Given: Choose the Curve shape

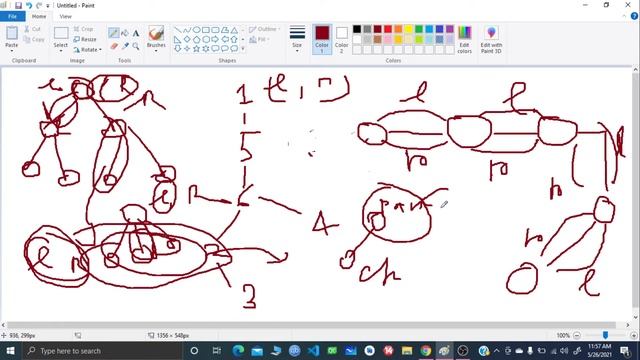Looking at the screenshot, I should coord(187,30).
